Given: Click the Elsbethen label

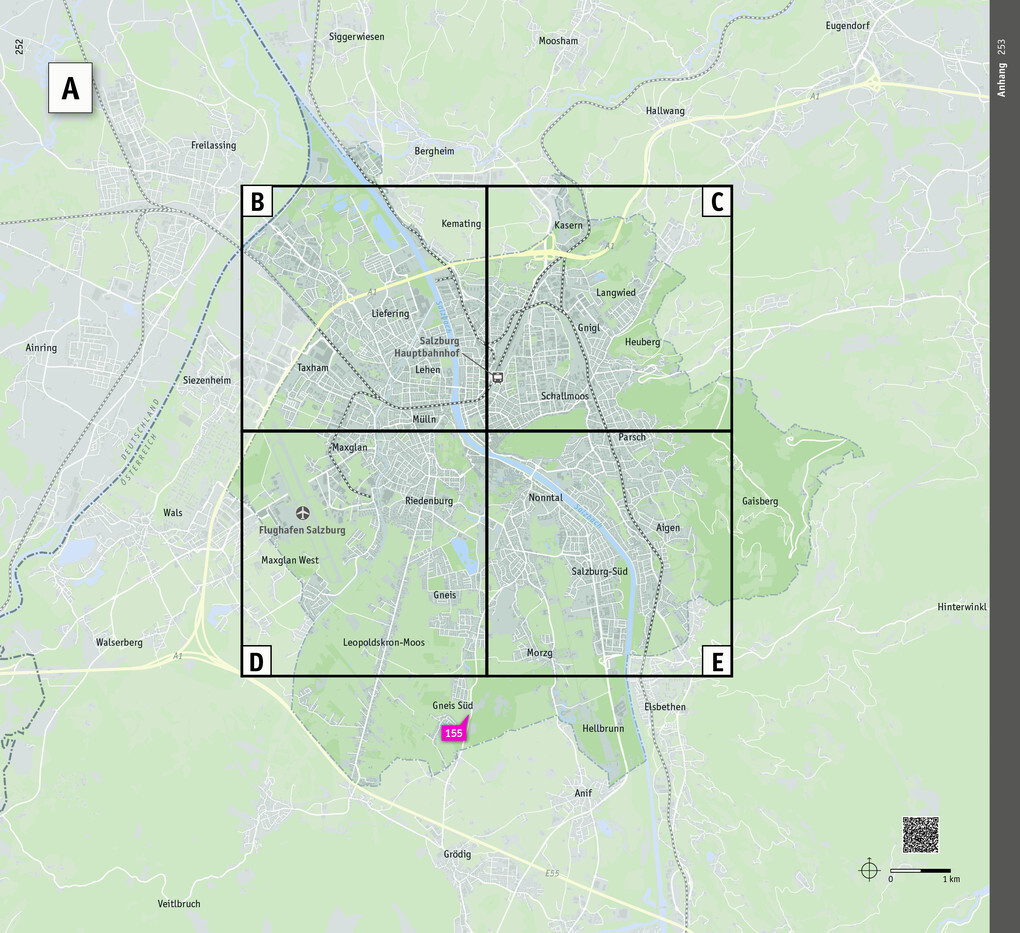Looking at the screenshot, I should tap(664, 707).
